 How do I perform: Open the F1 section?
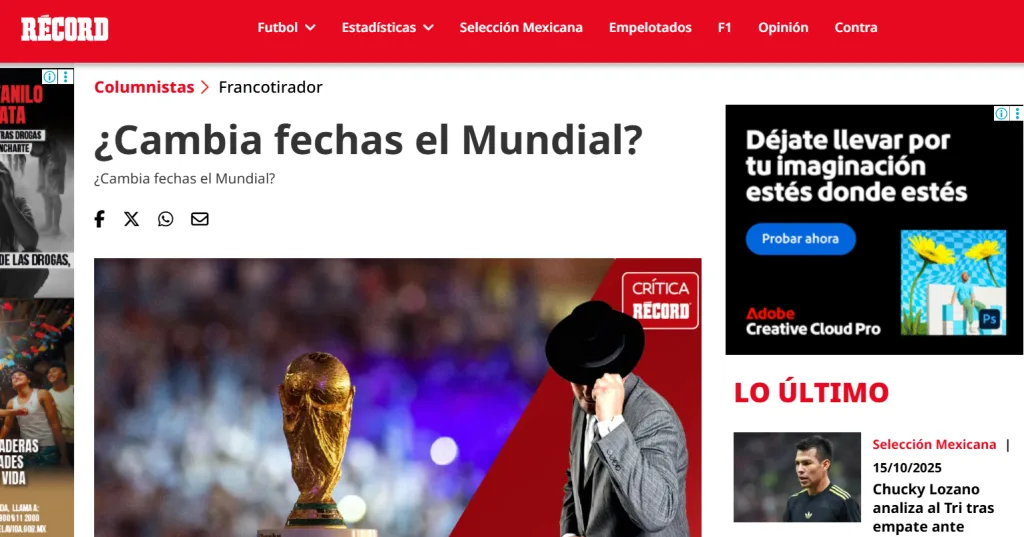[725, 27]
